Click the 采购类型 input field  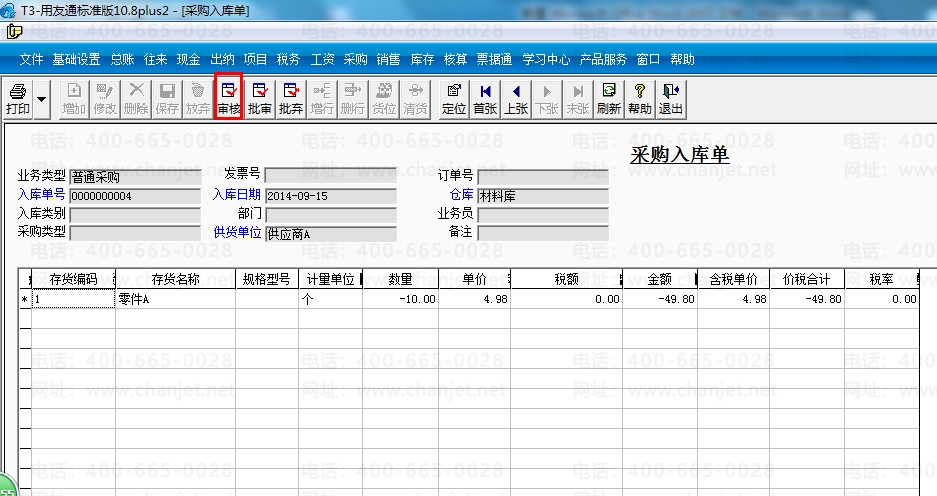point(135,233)
